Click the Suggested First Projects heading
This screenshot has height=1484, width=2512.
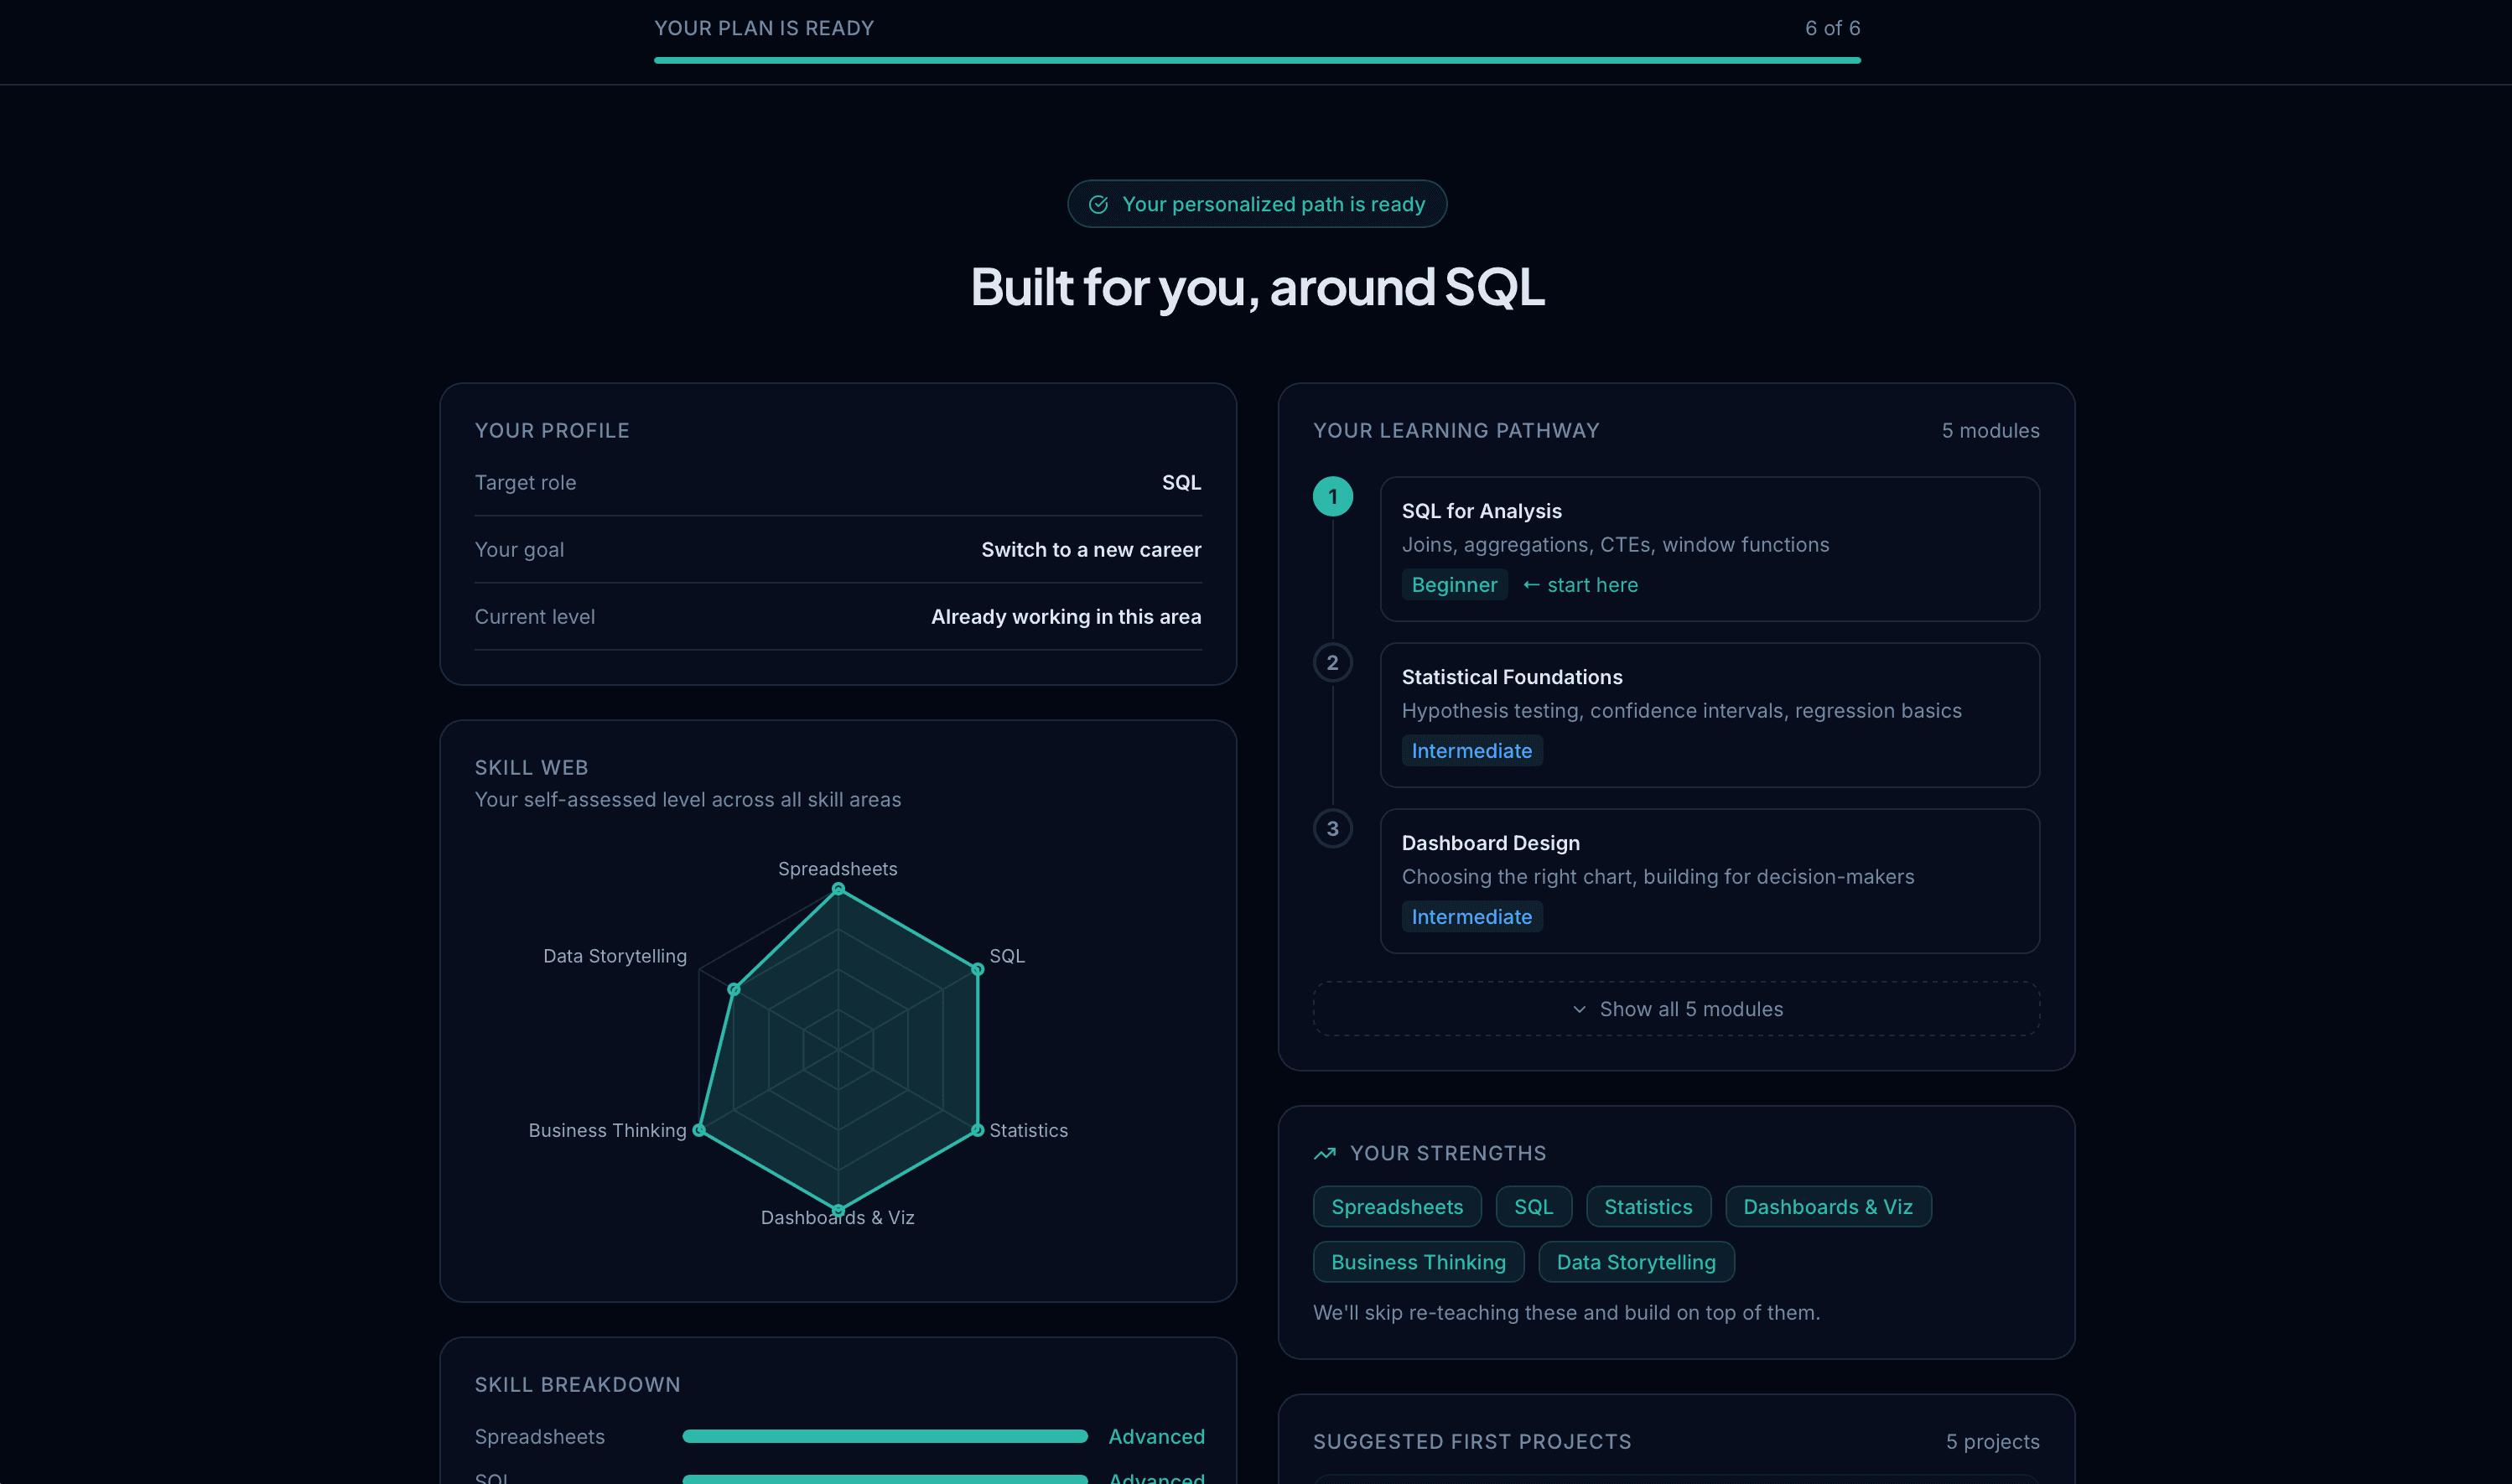click(1472, 1442)
